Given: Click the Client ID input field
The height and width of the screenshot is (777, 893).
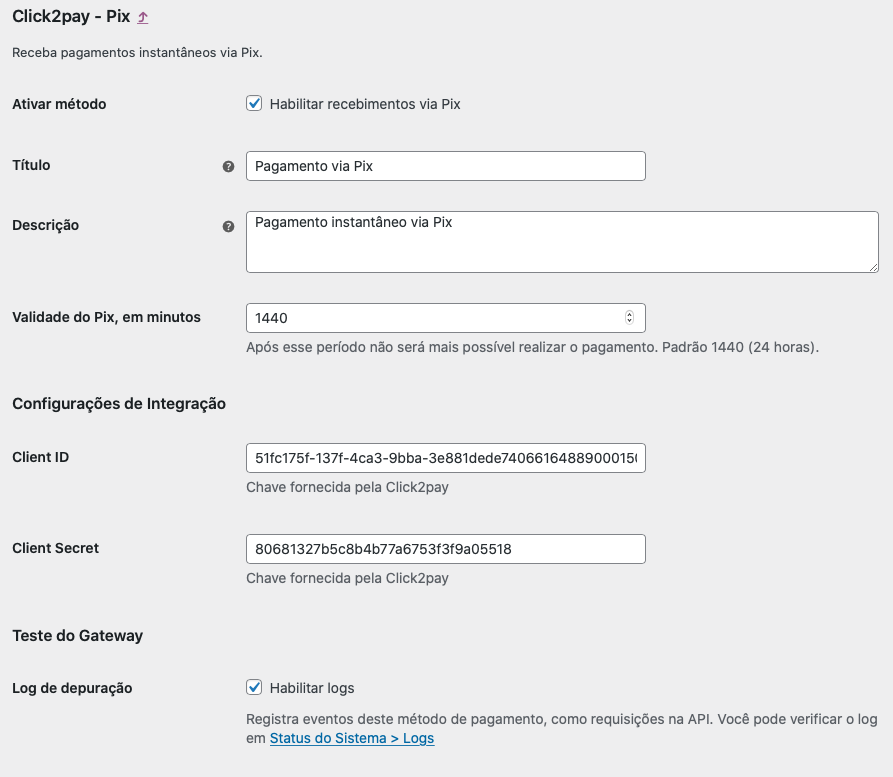Looking at the screenshot, I should (445, 457).
